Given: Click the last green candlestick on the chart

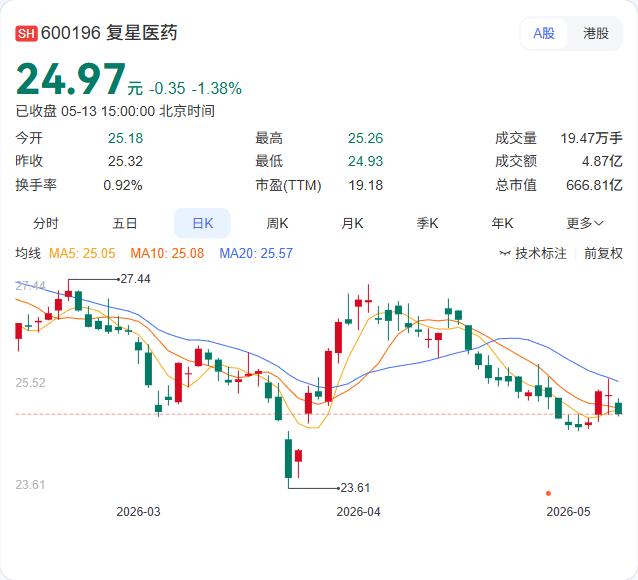Looking at the screenshot, I should pos(619,408).
